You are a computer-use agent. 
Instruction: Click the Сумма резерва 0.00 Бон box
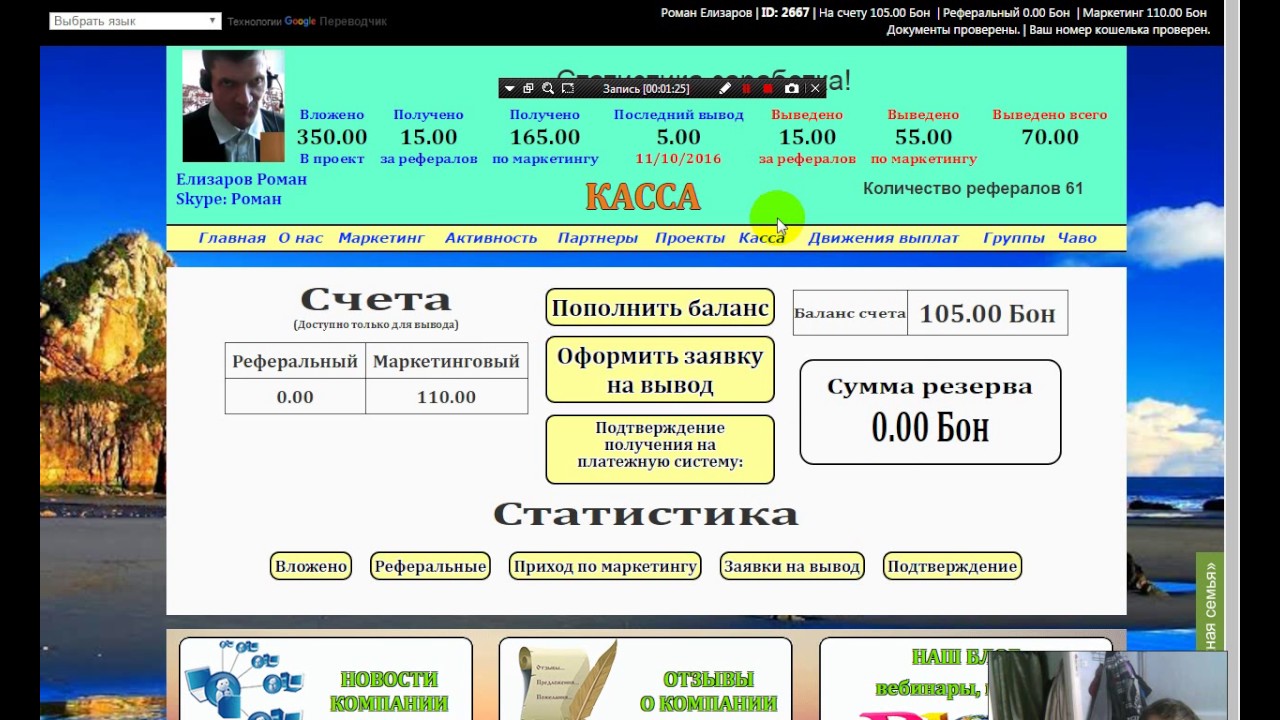[930, 412]
